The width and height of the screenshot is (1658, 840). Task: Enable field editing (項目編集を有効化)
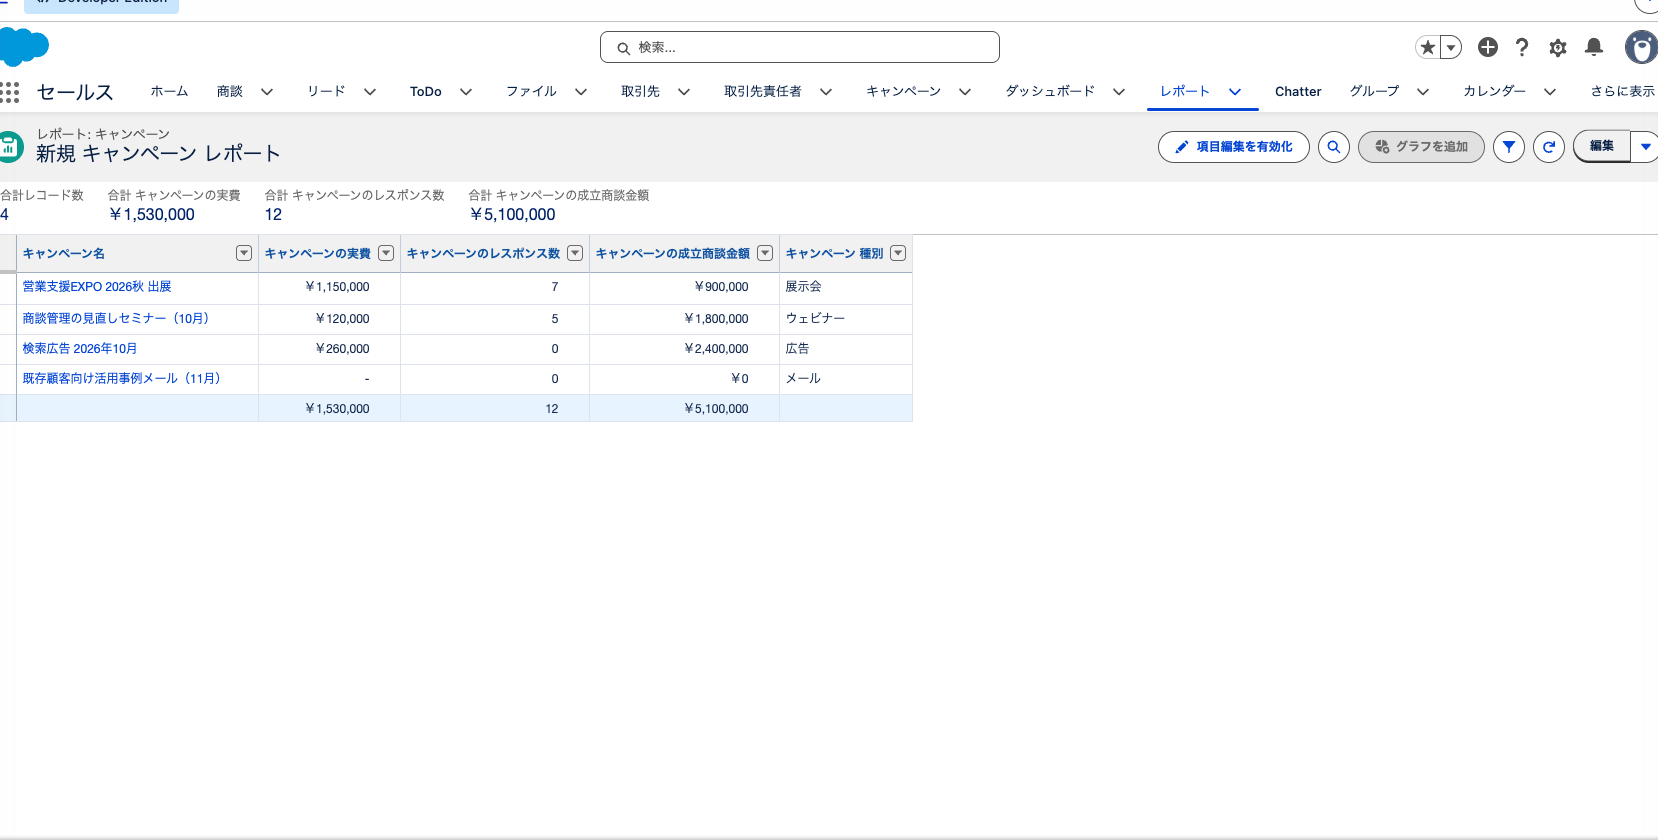pos(1234,147)
